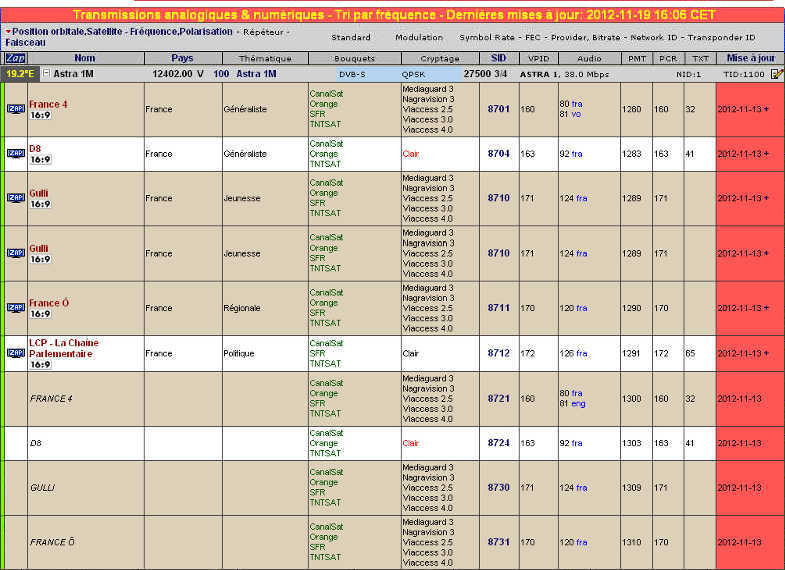Click the Régionale theme cell

point(242,308)
